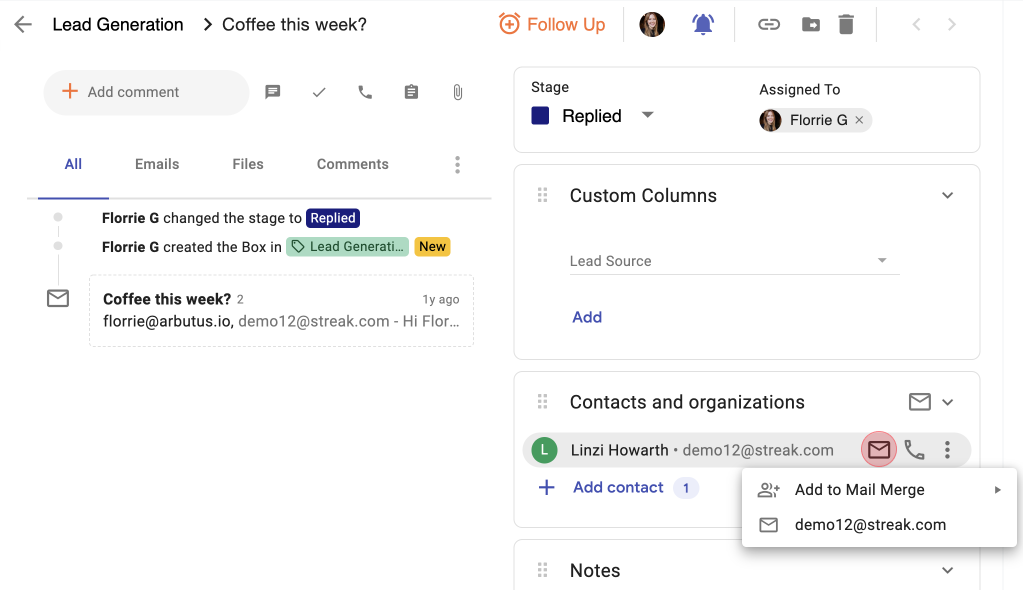
Task: Choose Add to Mail Merge menu item
Action: pos(879,490)
